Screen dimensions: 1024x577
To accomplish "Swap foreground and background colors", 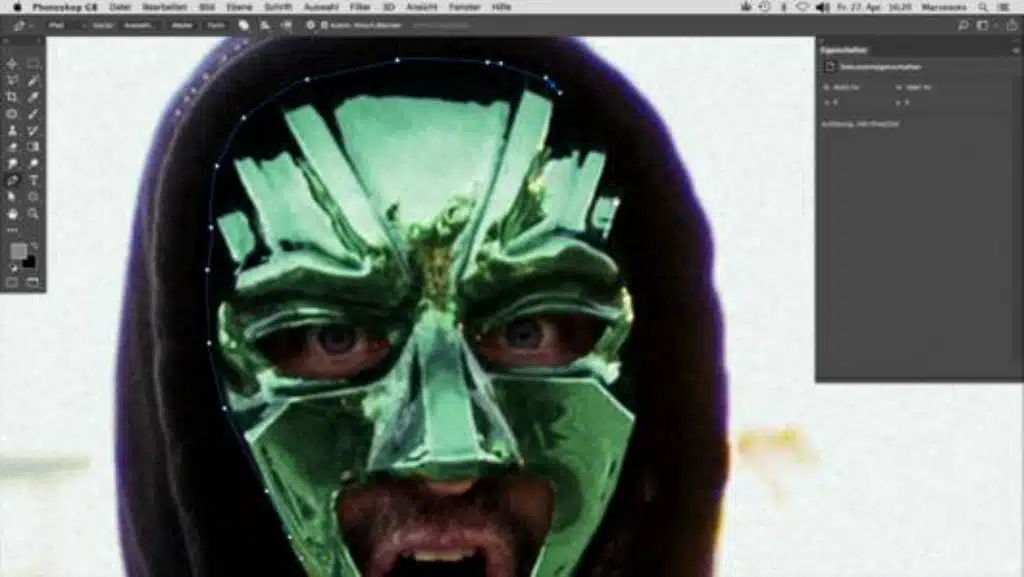I will click(34, 245).
